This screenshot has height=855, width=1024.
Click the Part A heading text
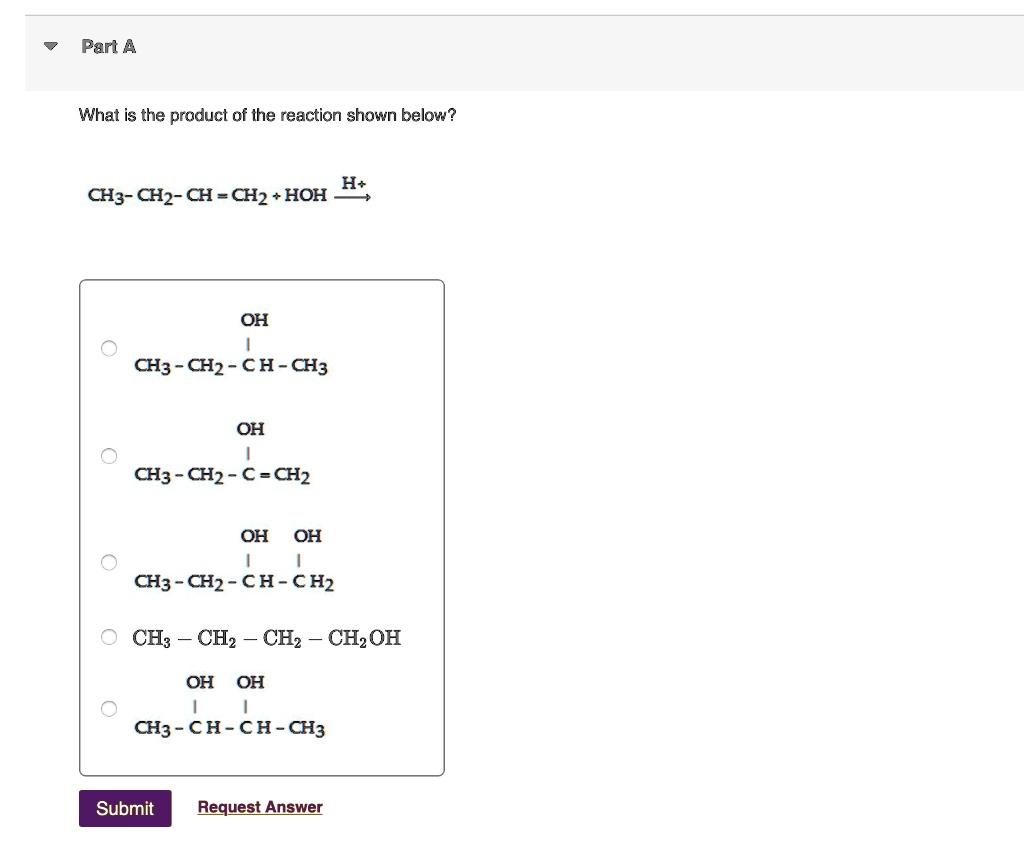(108, 46)
